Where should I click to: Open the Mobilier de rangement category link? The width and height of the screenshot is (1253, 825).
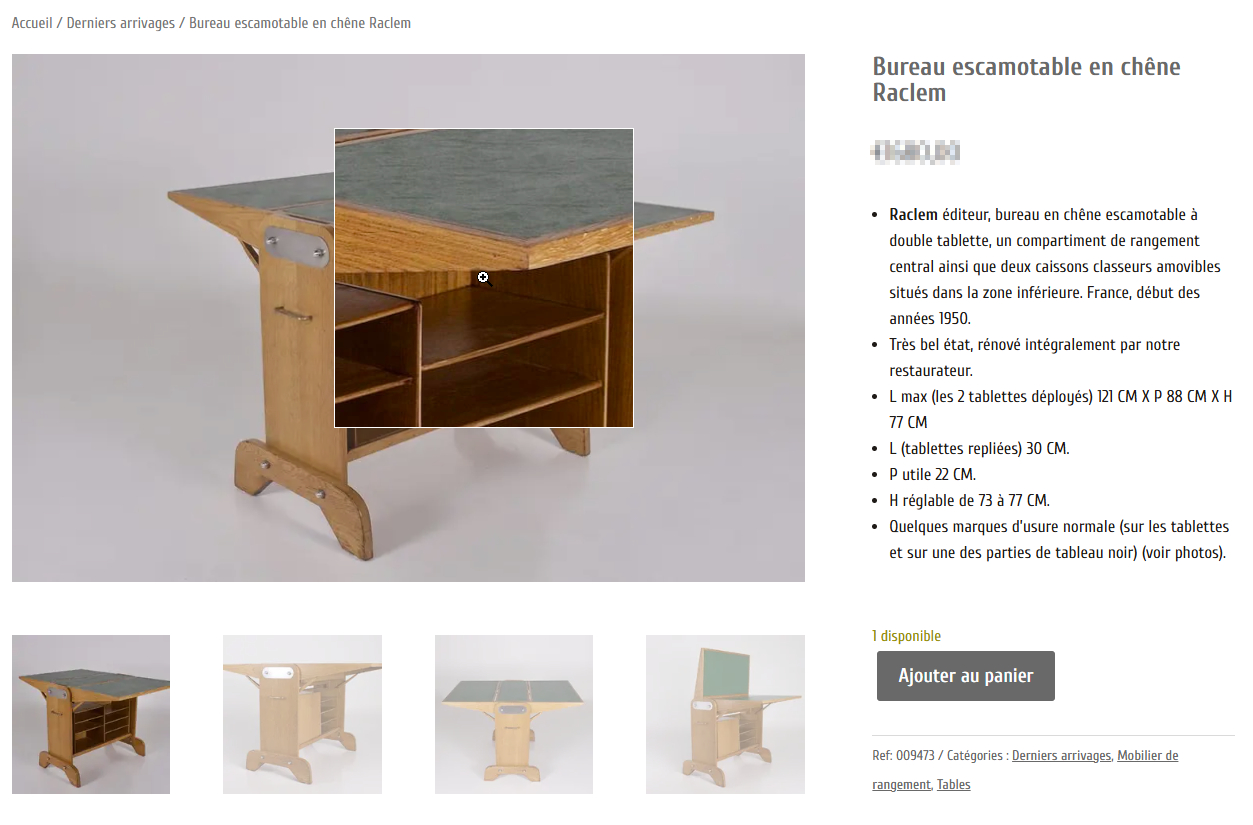[1025, 770]
